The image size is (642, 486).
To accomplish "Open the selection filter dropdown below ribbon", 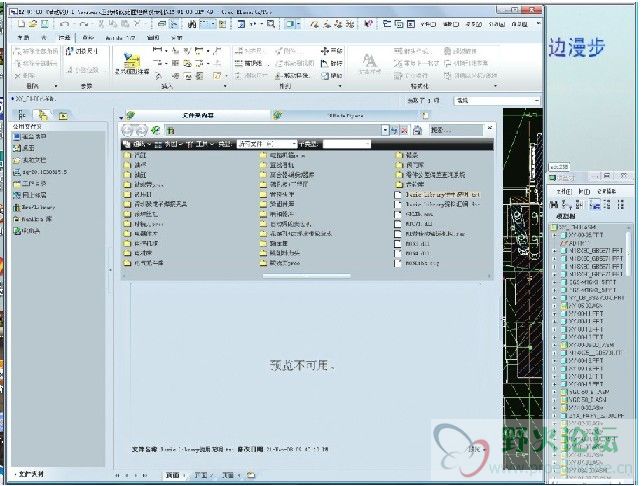I will click(x=497, y=100).
